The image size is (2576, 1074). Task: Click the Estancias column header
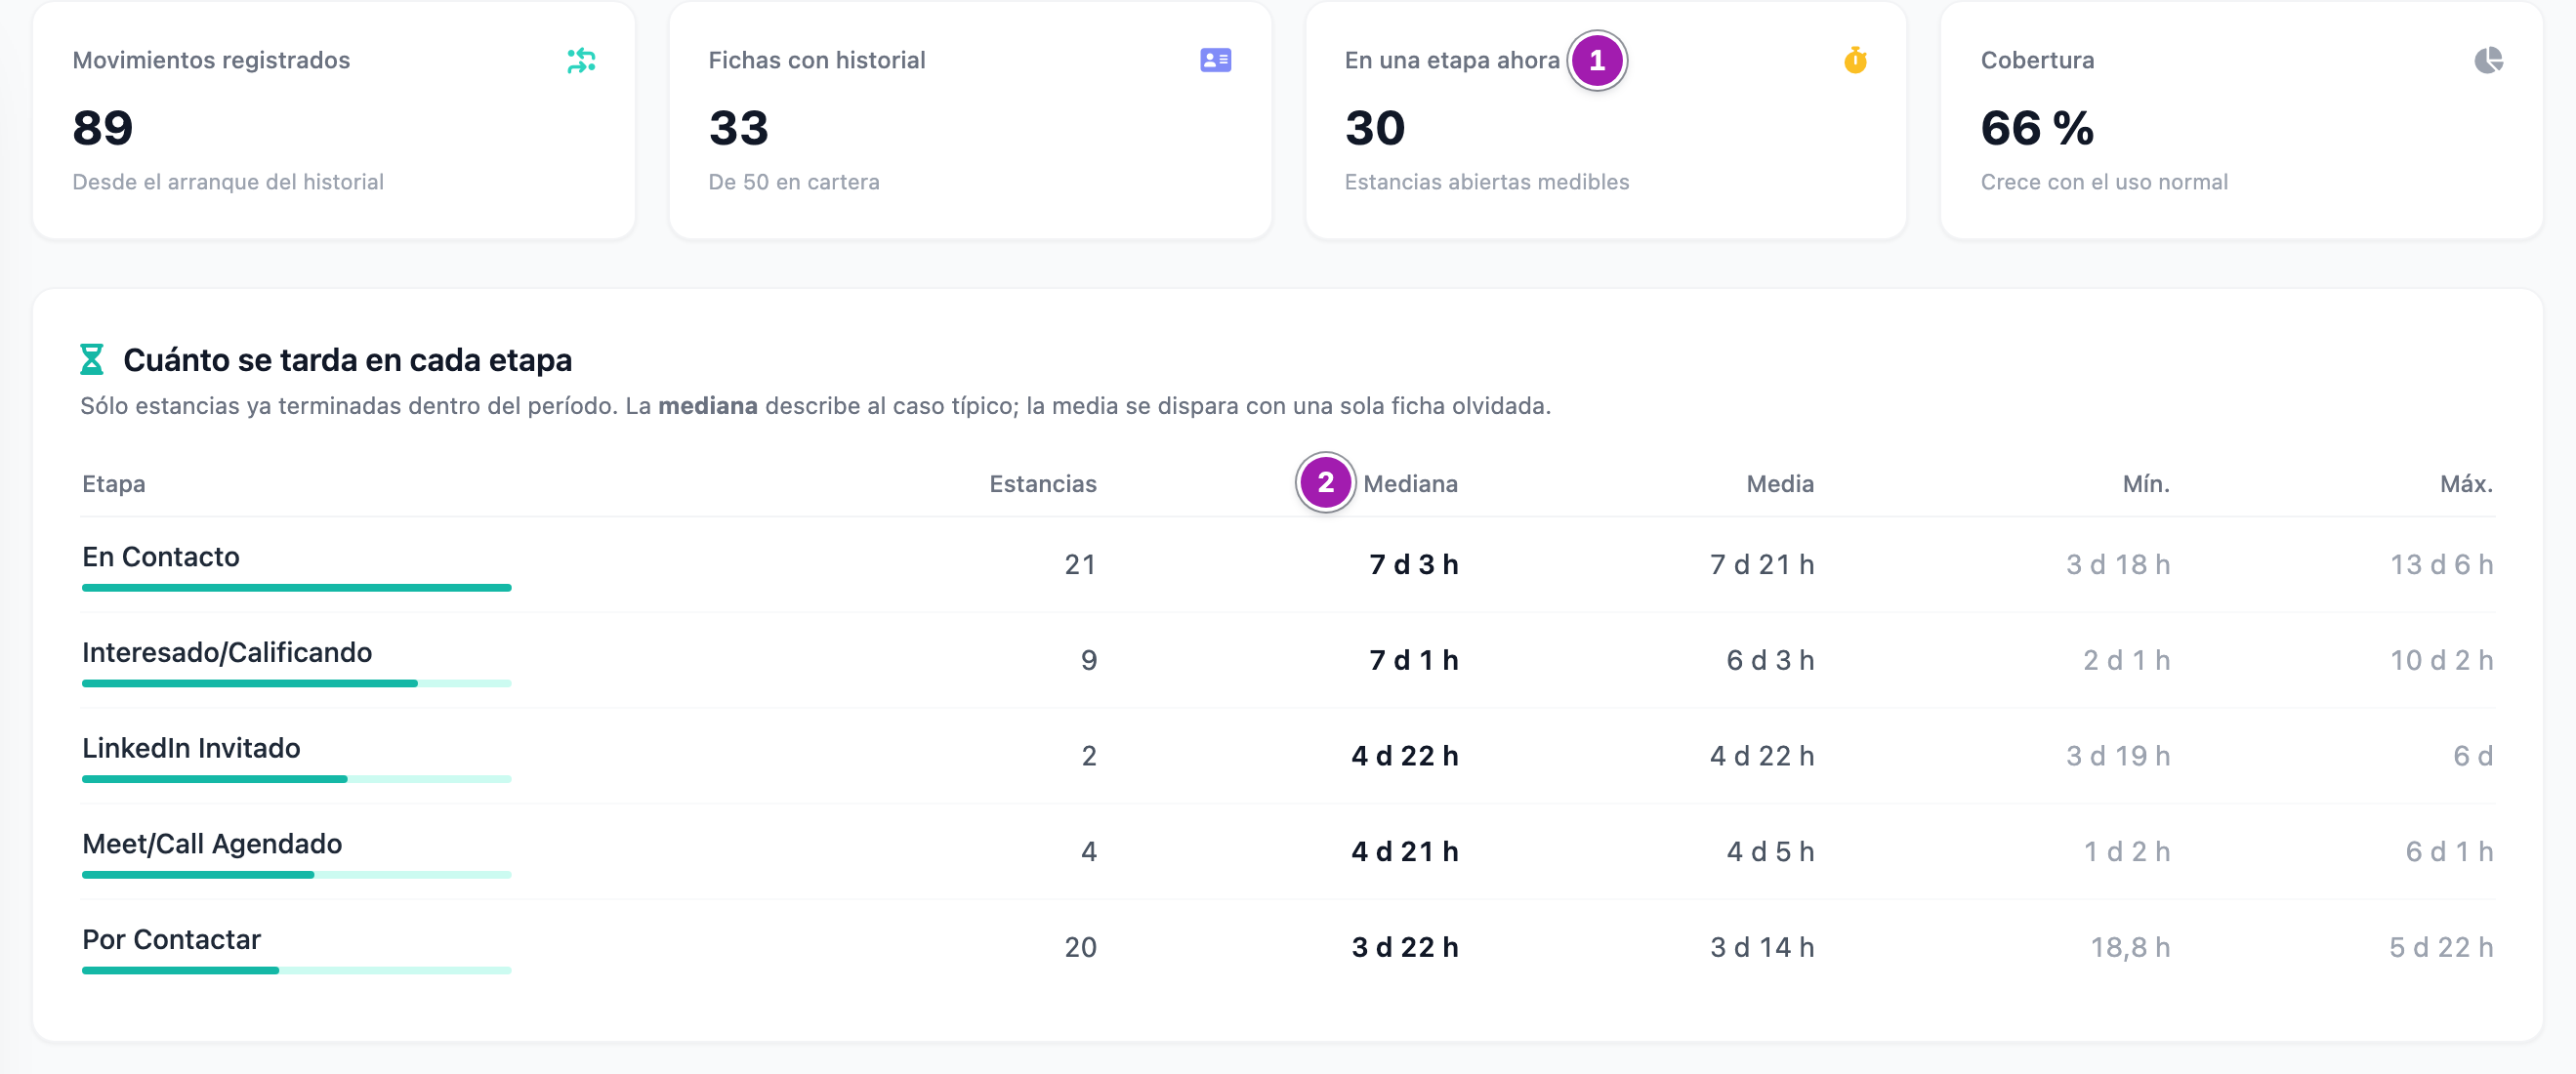point(1043,484)
